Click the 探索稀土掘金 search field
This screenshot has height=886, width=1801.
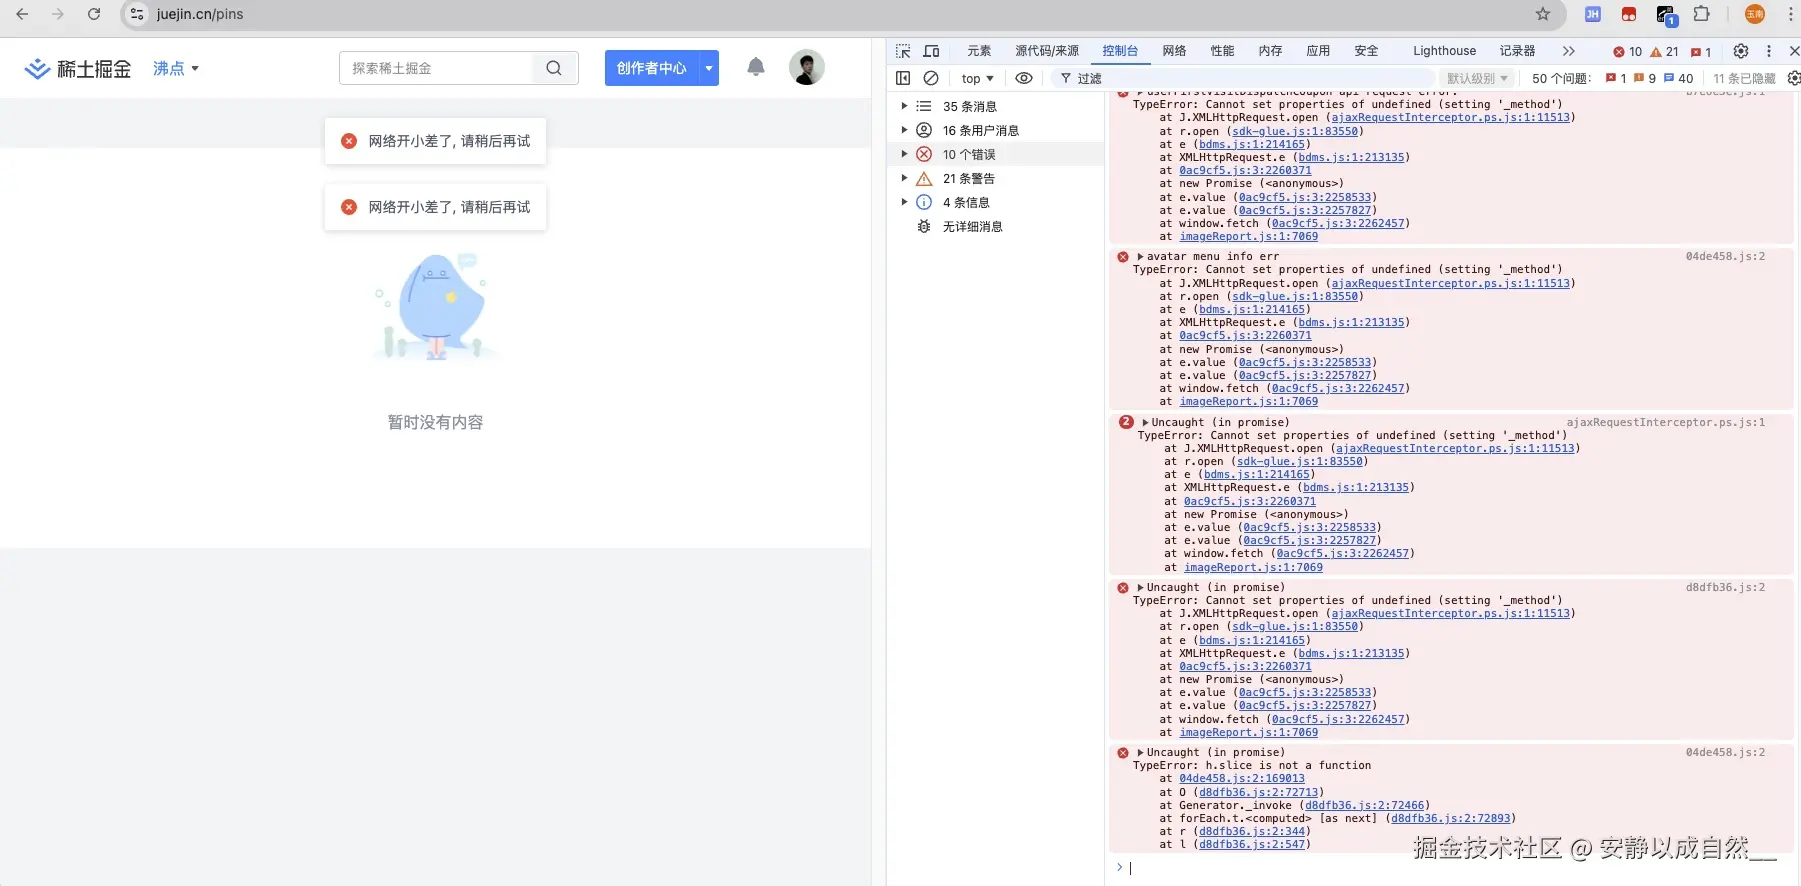437,68
